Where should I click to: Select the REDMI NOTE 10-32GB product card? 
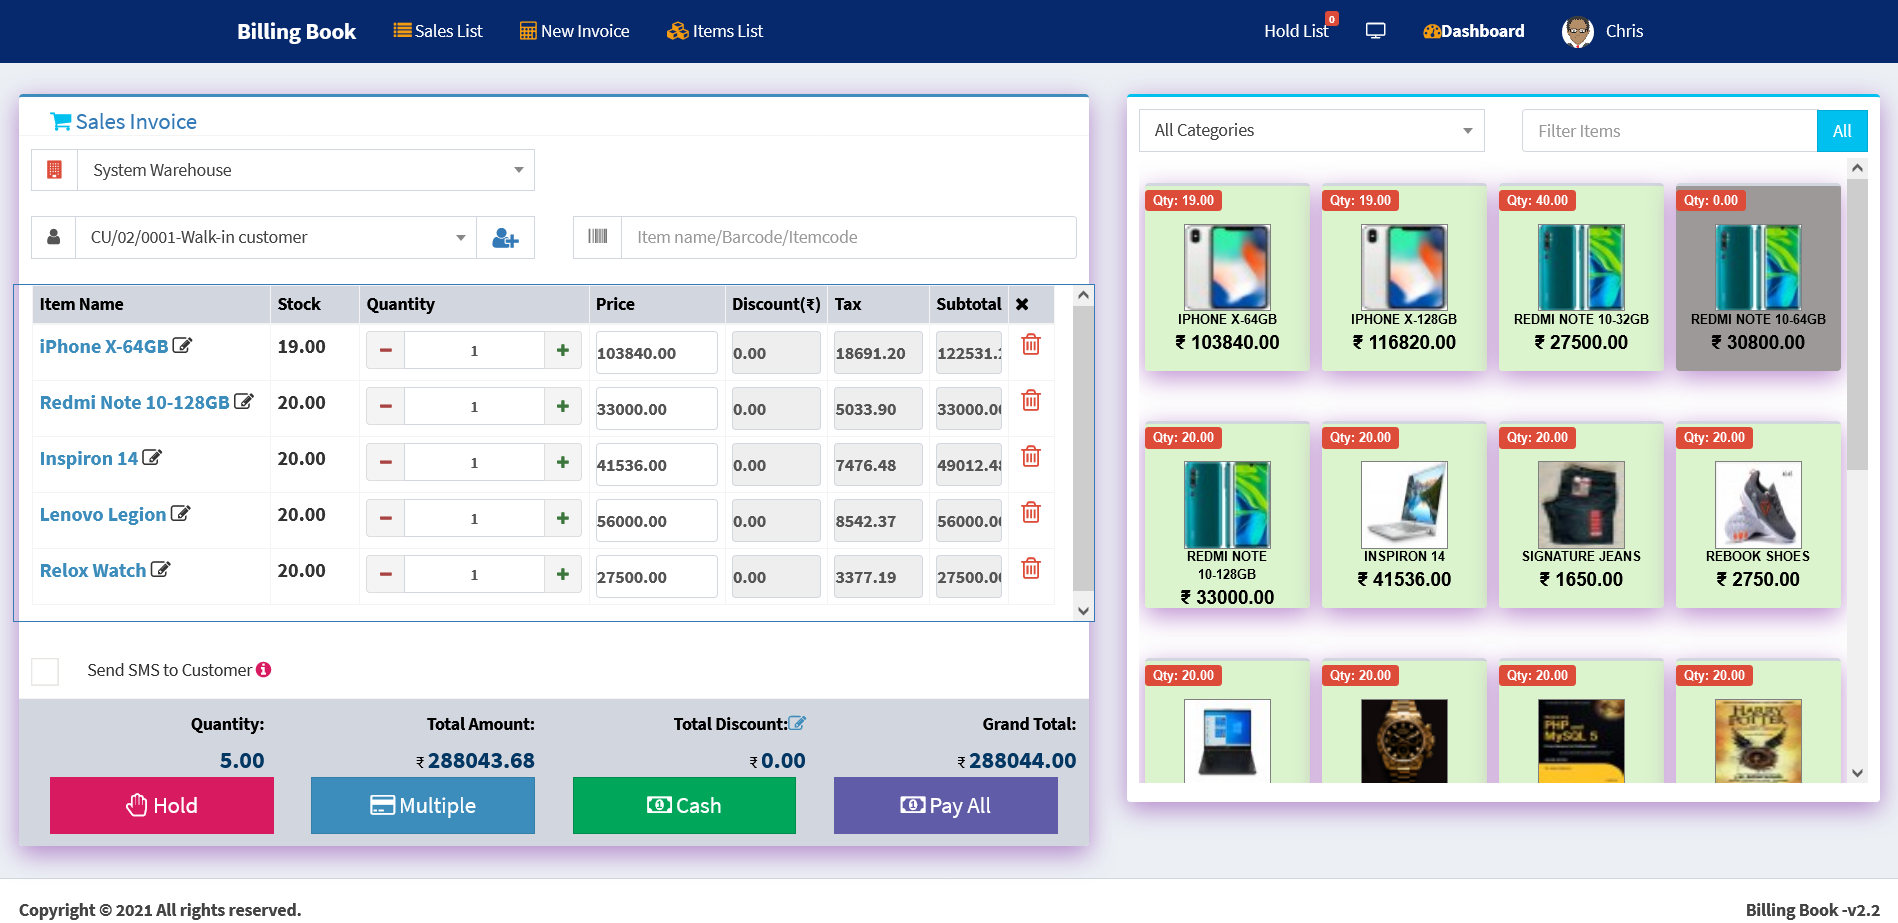coord(1581,278)
